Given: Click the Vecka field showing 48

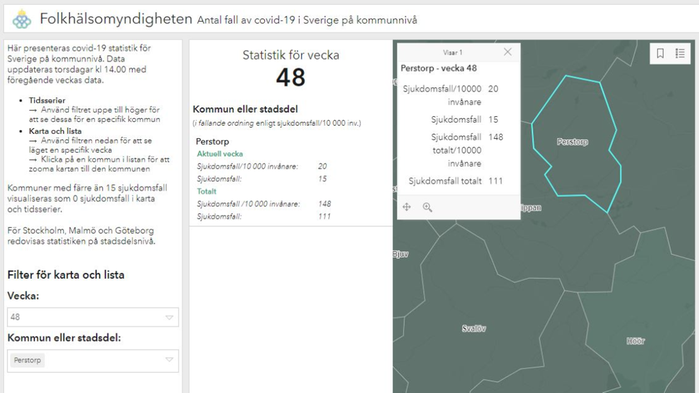Looking at the screenshot, I should pos(93,317).
